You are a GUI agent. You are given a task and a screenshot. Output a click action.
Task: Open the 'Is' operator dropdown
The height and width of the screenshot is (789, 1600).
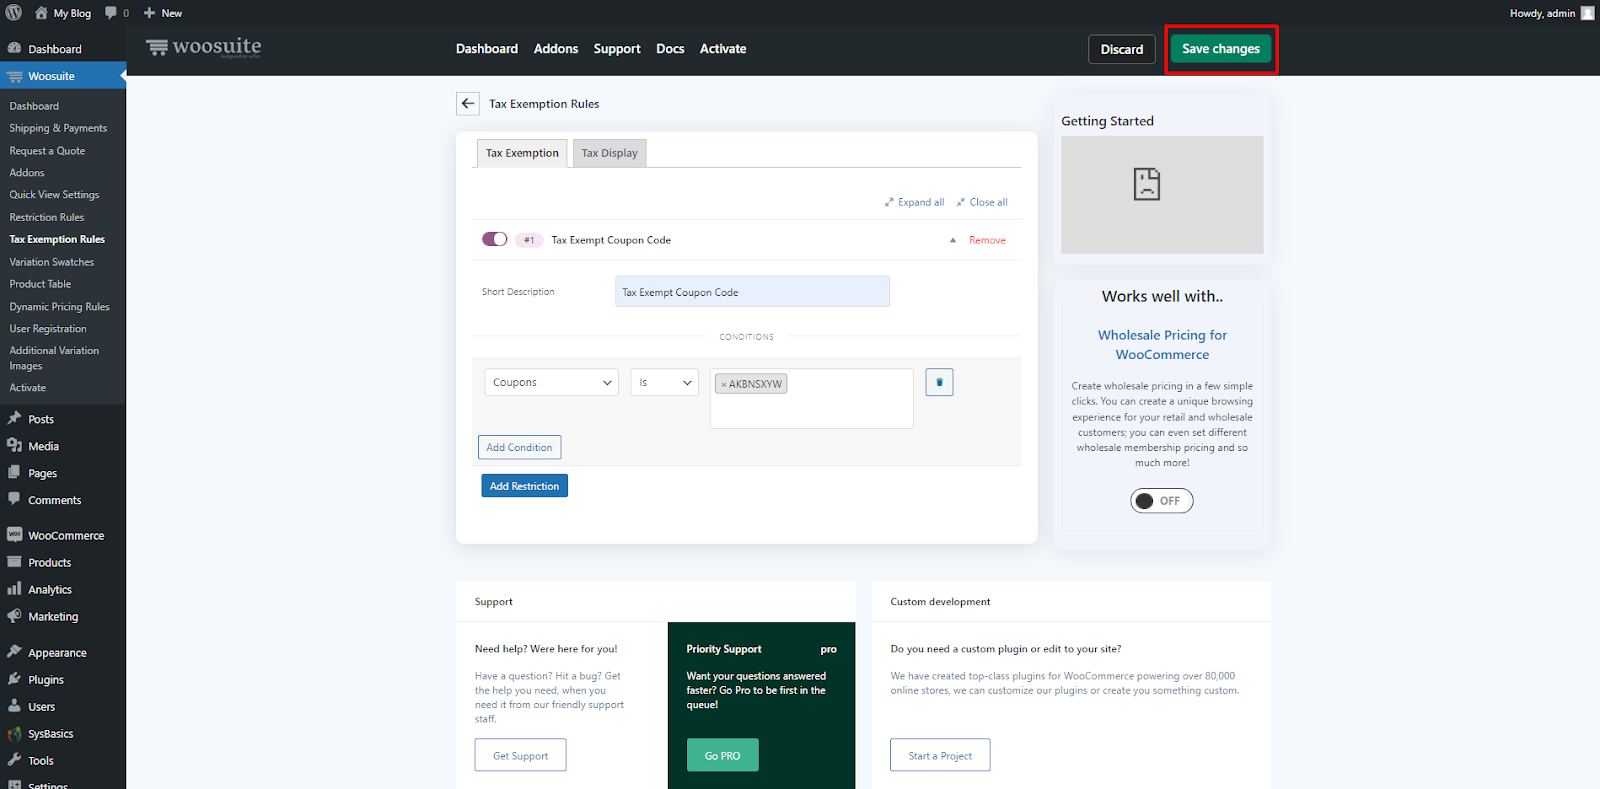tap(664, 382)
